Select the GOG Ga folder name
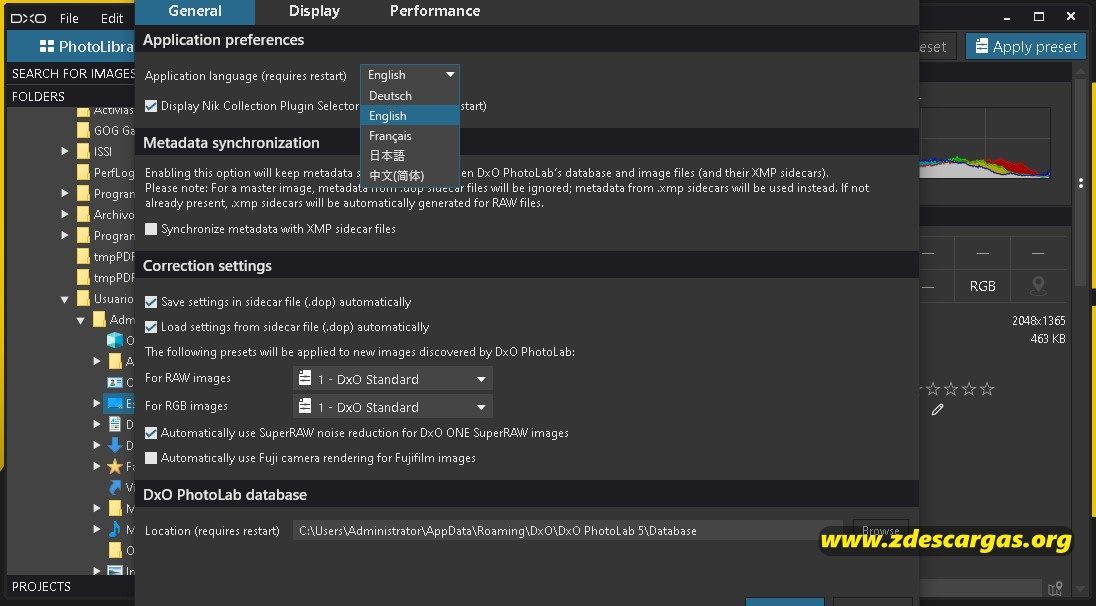This screenshot has width=1096, height=606. point(114,131)
